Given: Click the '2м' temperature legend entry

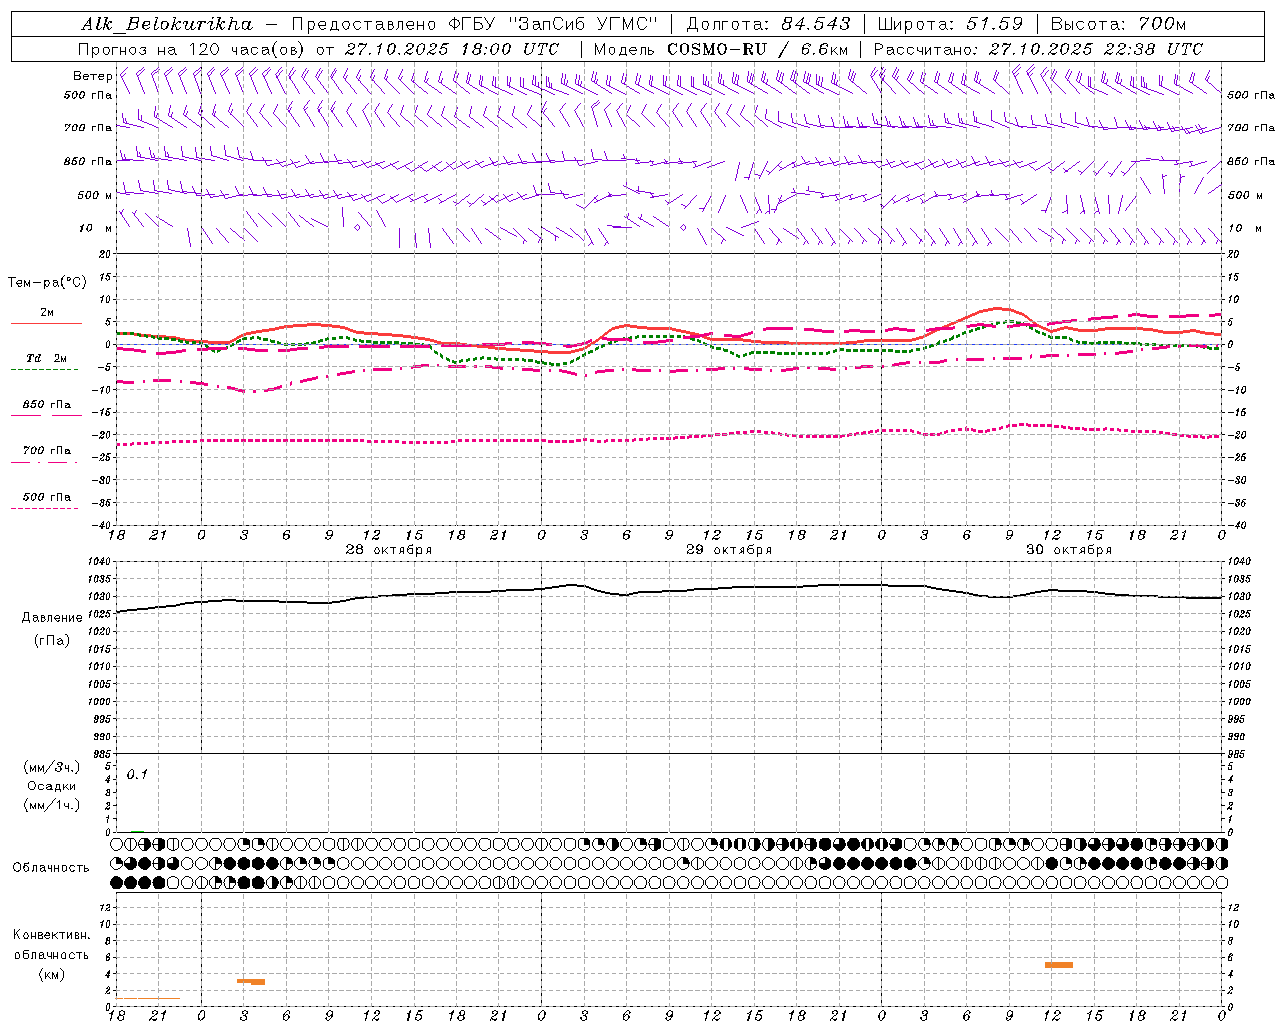Looking at the screenshot, I should click(x=47, y=312).
